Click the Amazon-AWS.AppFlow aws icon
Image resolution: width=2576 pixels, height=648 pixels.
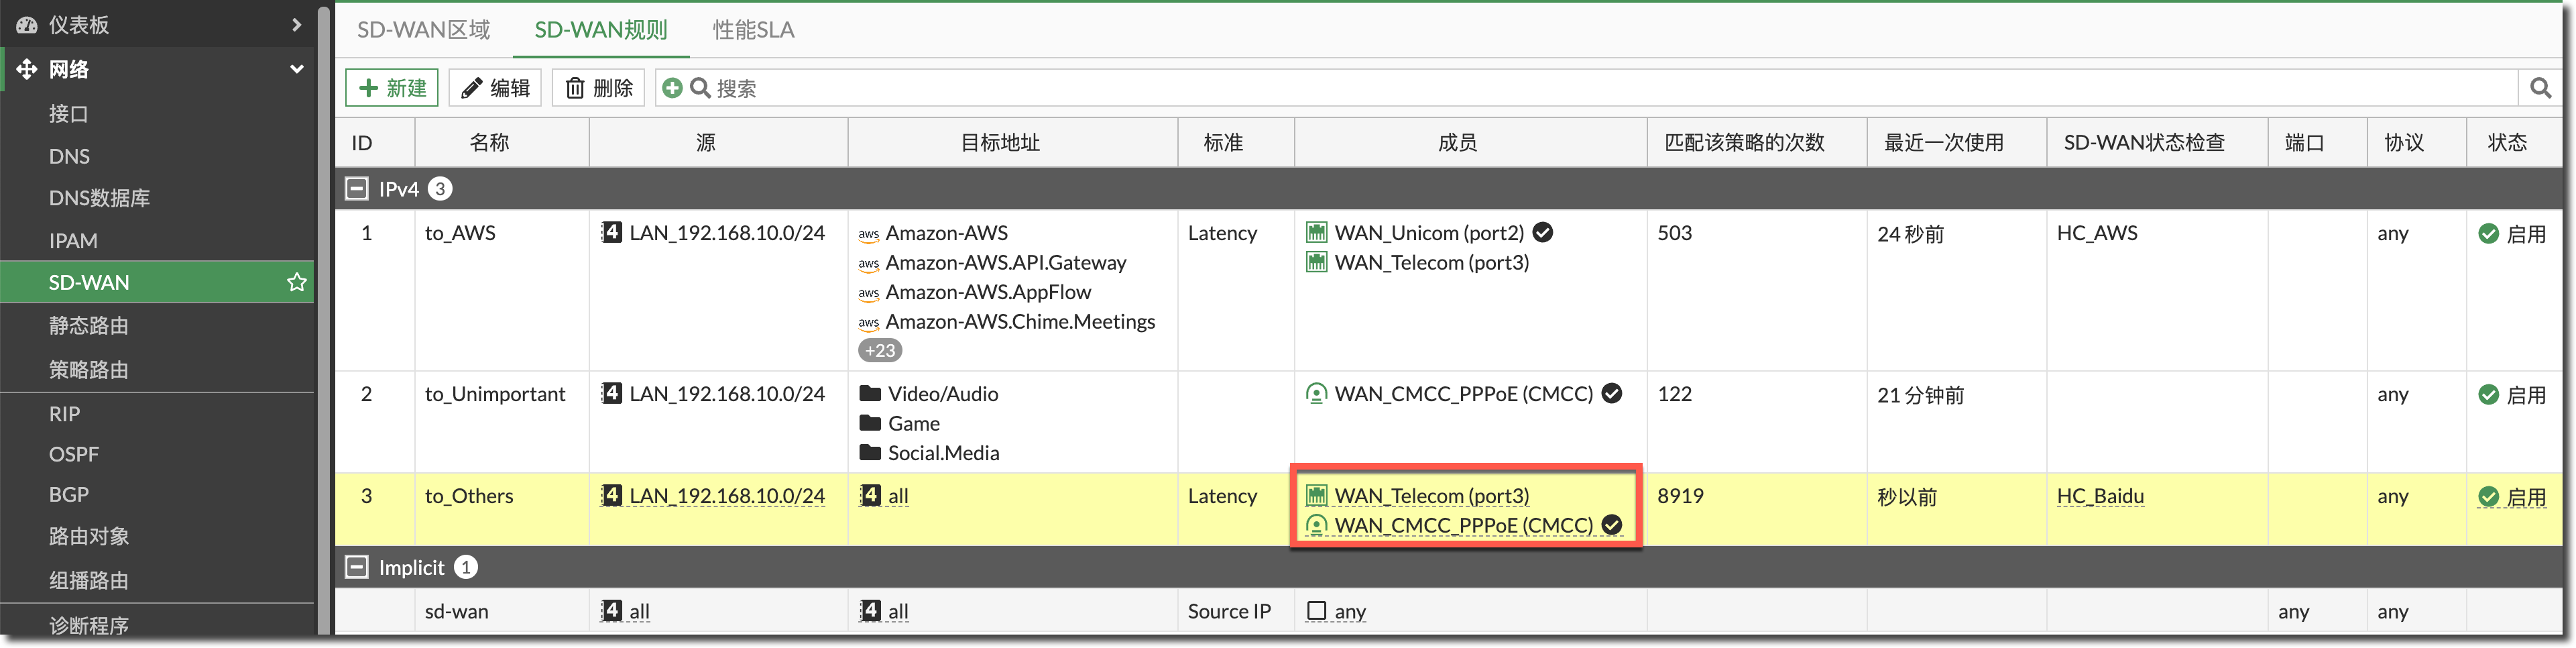click(868, 293)
